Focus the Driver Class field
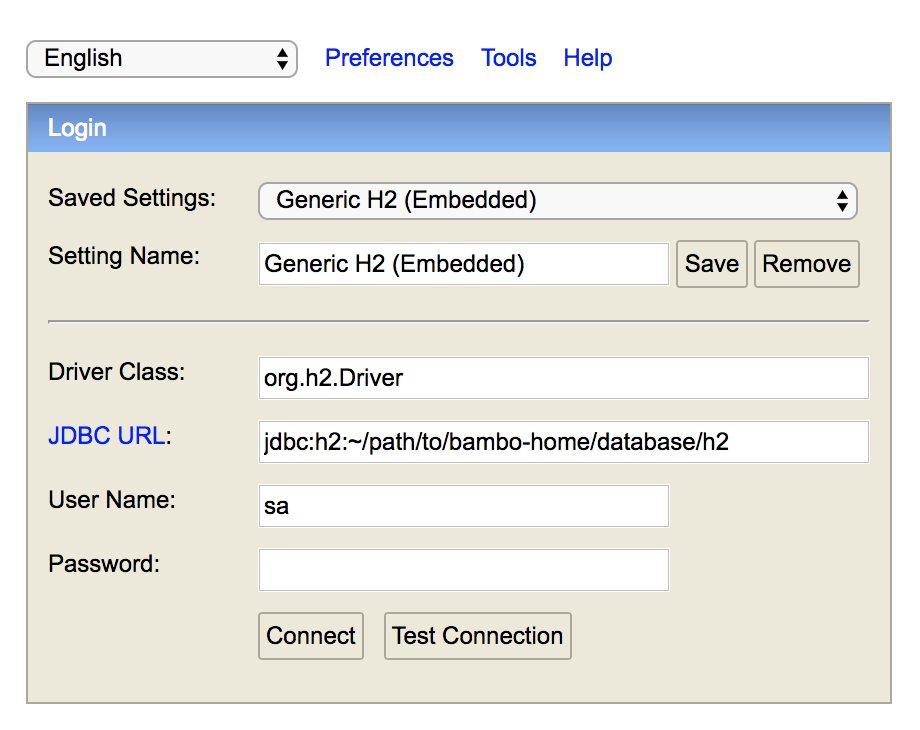Image resolution: width=920 pixels, height=730 pixels. tap(563, 378)
